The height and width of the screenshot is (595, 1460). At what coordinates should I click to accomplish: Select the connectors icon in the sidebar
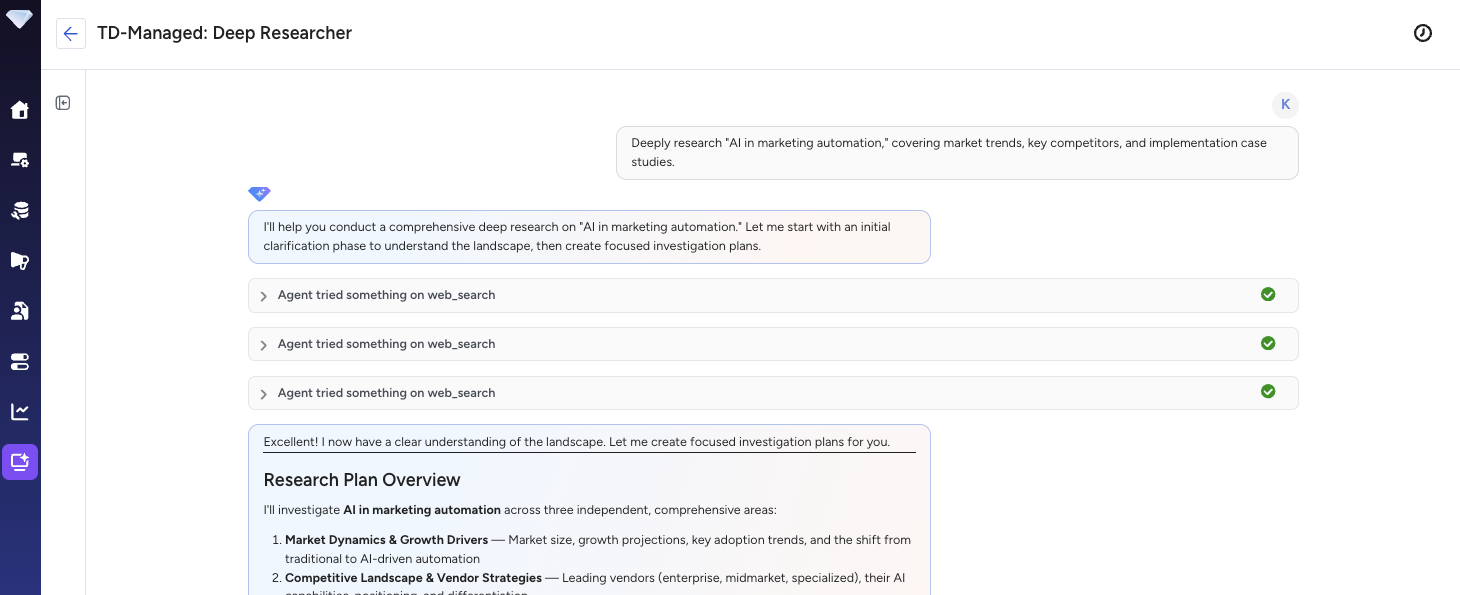click(20, 362)
